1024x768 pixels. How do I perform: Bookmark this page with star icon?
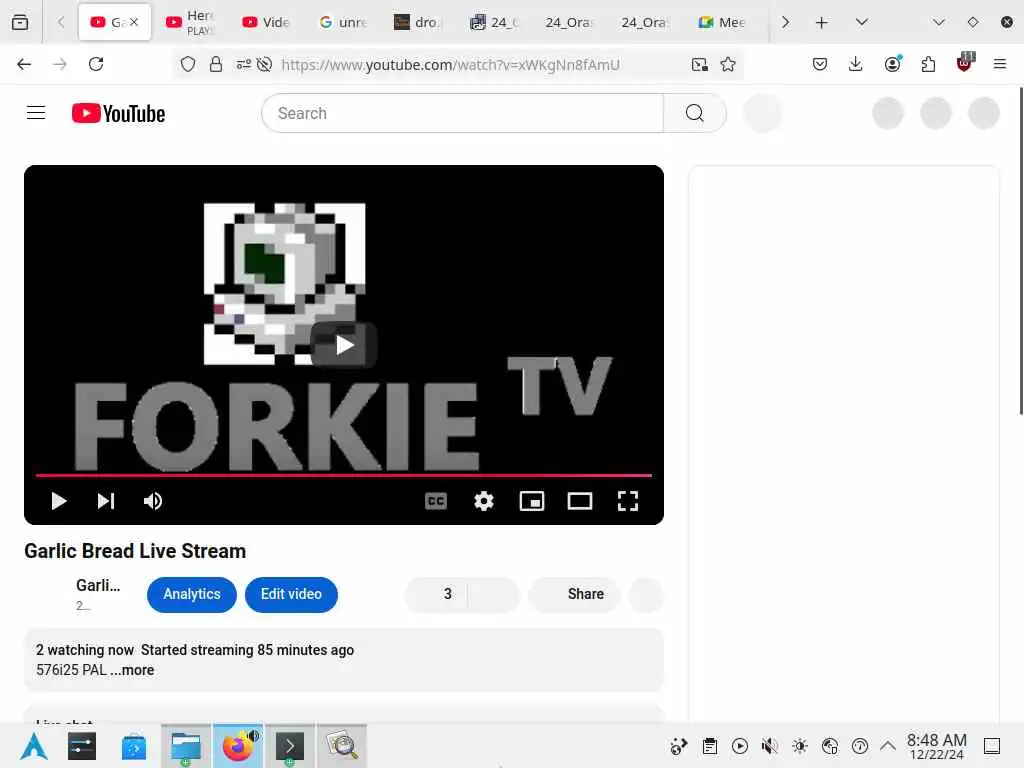click(x=728, y=64)
